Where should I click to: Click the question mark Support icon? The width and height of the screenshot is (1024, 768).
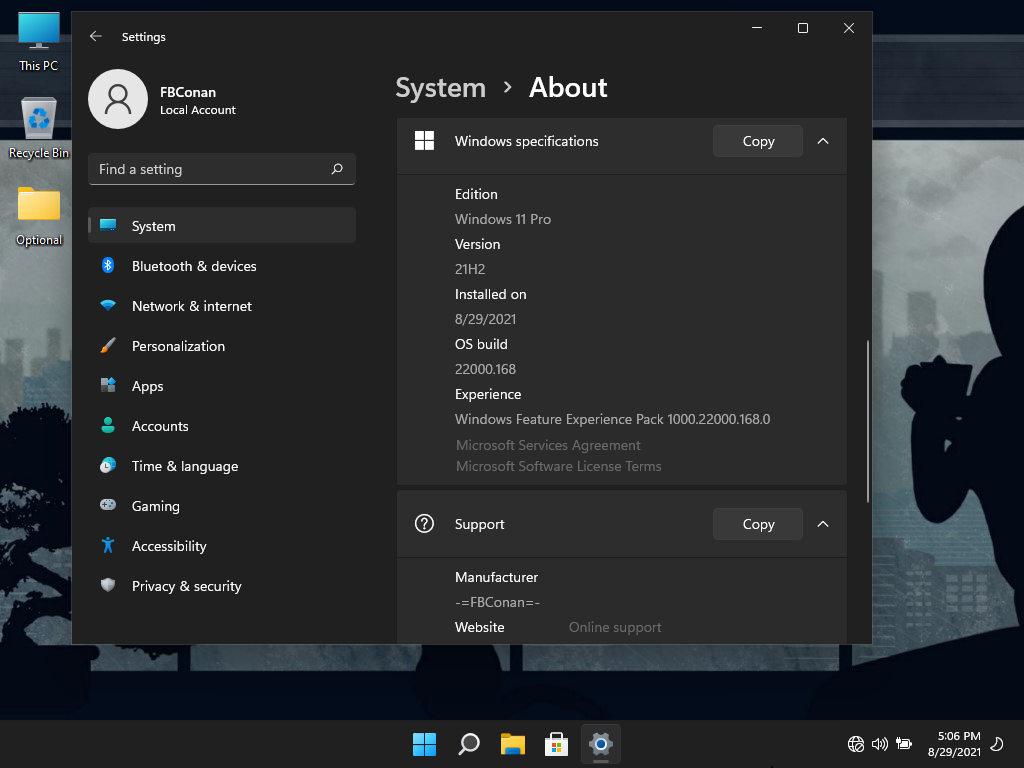pyautogui.click(x=424, y=524)
